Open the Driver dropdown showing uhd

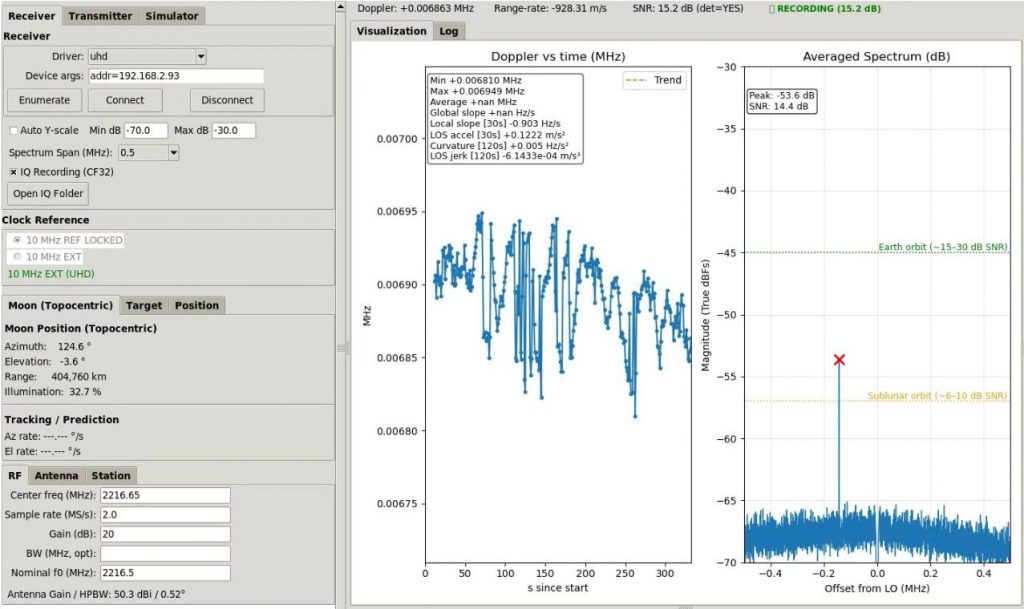[147, 57]
